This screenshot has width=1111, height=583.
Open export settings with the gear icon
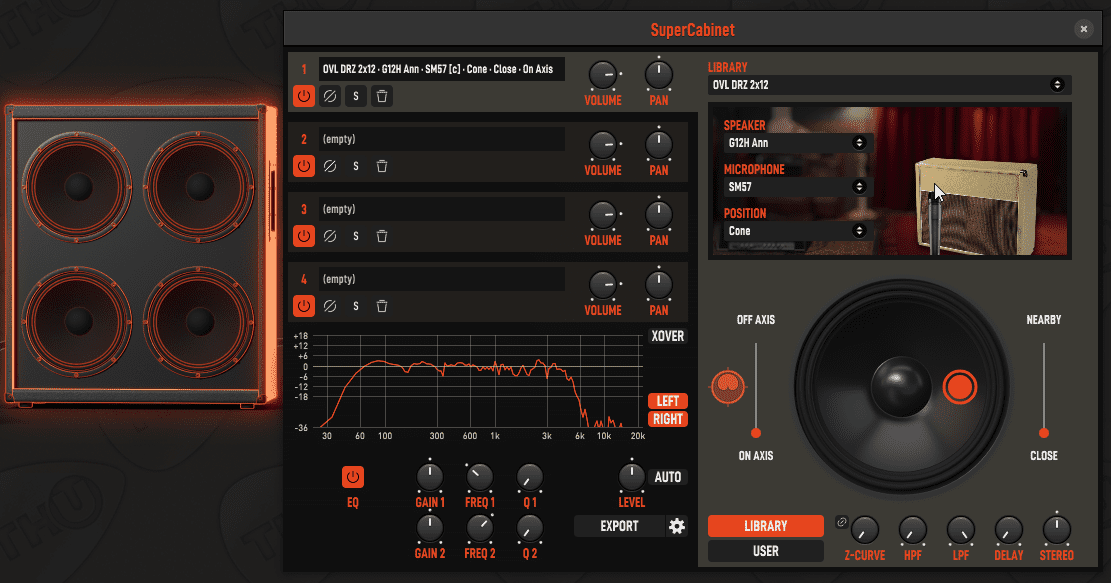pos(677,526)
